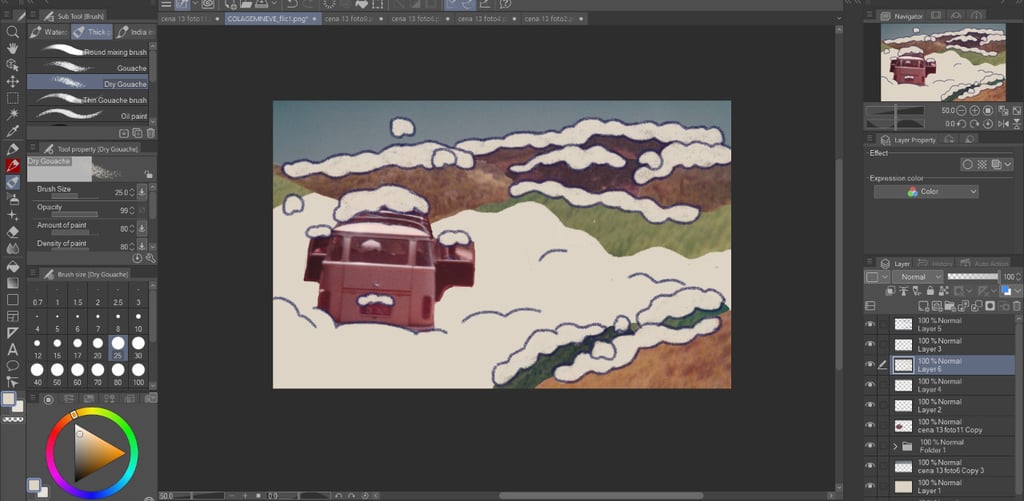
Task: Adjust the Brush Size slider
Action: pos(74,196)
